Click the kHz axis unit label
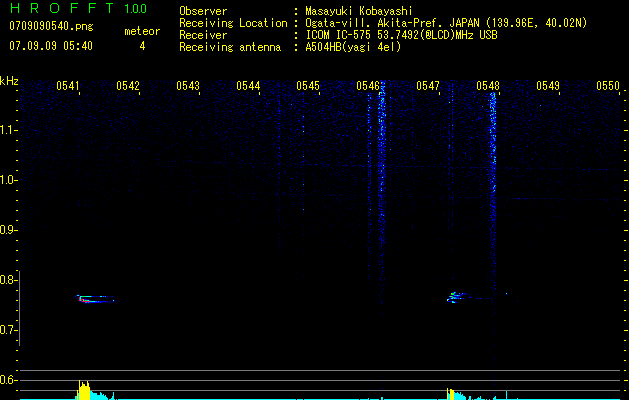This screenshot has width=629, height=400. (9, 81)
